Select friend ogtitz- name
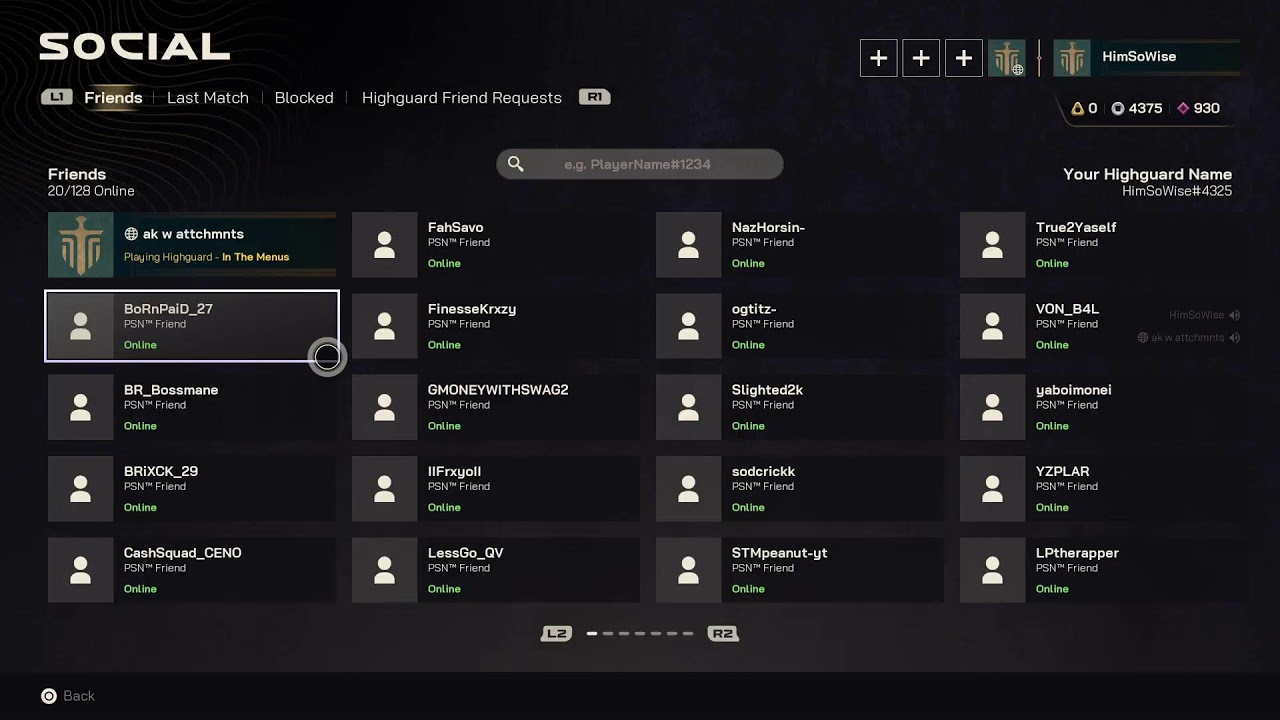Image resolution: width=1280 pixels, height=720 pixels. tap(754, 309)
